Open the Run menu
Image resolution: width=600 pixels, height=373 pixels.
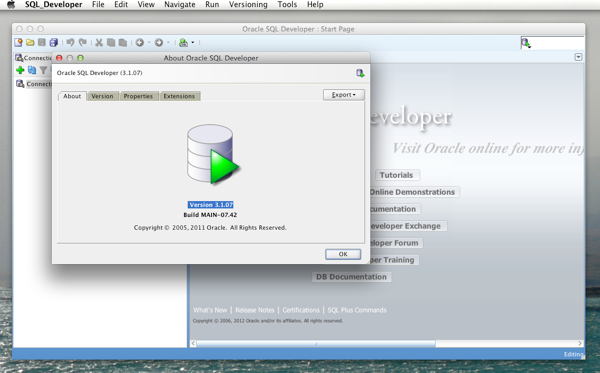tap(212, 5)
